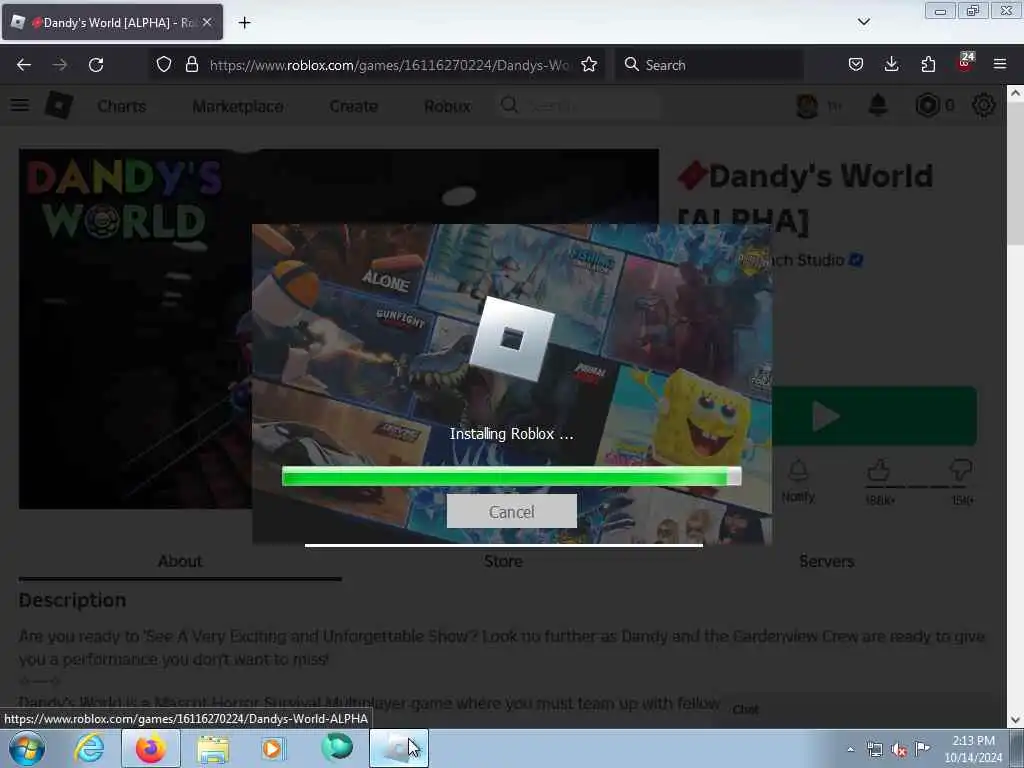Click the green Play button
This screenshot has height=768, width=1024.
(x=874, y=416)
